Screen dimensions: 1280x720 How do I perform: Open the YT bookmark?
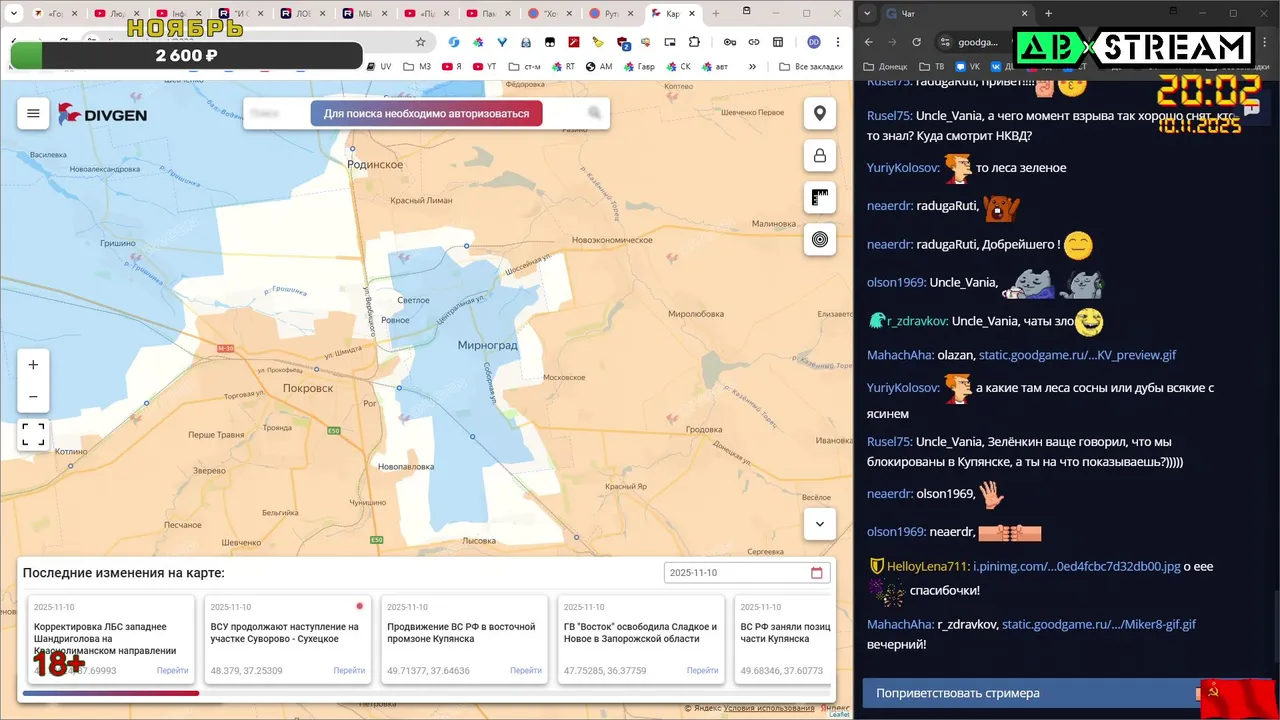[x=483, y=66]
